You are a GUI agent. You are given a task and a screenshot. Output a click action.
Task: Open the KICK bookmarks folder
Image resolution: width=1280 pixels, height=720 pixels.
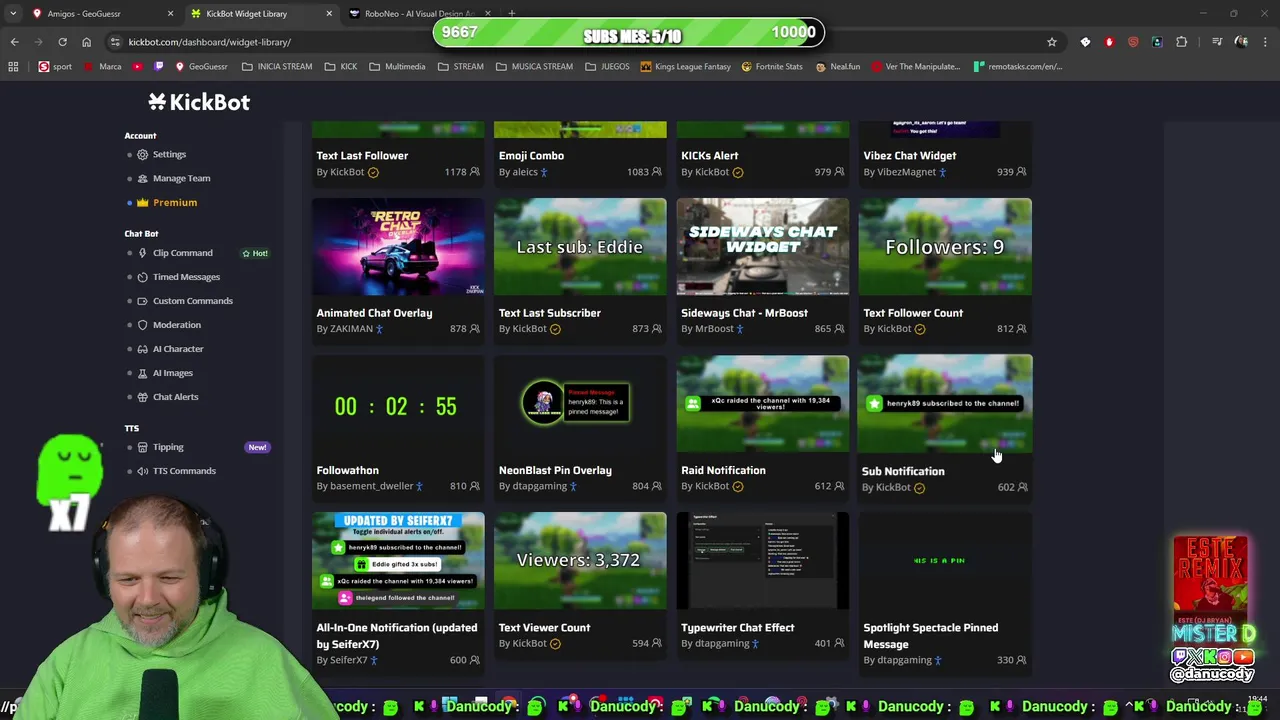[x=340, y=67]
